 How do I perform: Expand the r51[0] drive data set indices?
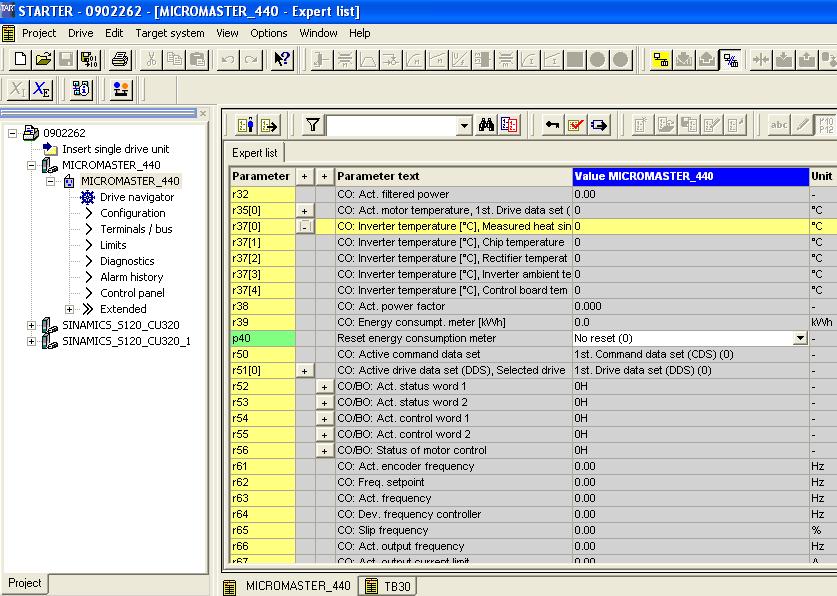tap(304, 370)
